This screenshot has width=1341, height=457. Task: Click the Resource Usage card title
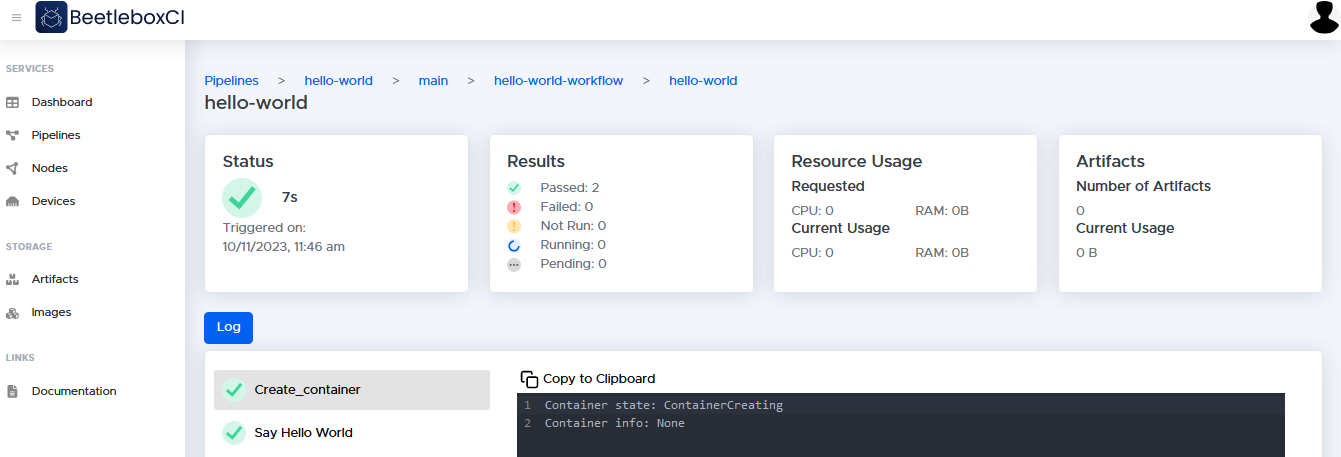[857, 161]
